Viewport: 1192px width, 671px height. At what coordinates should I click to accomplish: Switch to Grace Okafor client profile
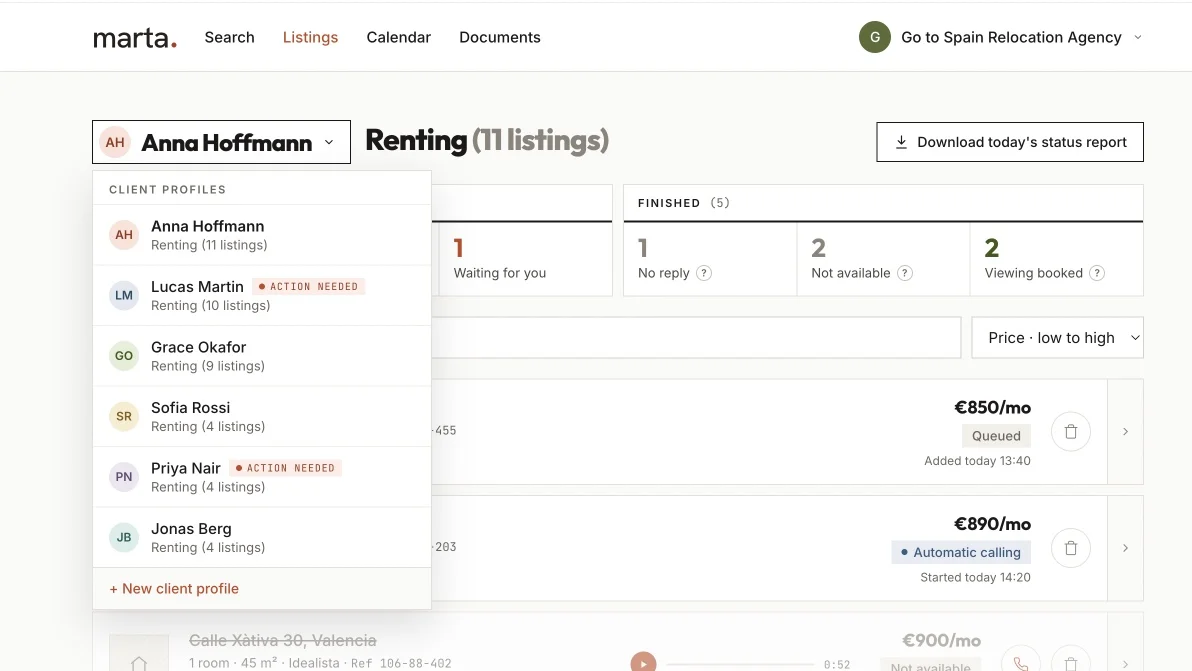[x=262, y=356]
